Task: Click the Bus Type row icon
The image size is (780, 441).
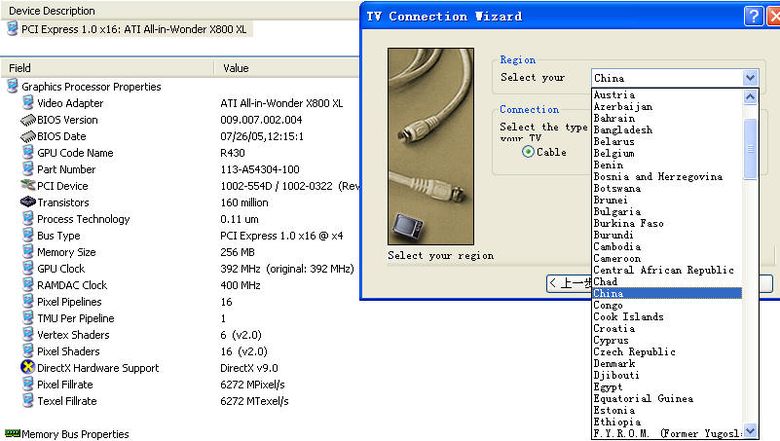Action: coord(28,235)
